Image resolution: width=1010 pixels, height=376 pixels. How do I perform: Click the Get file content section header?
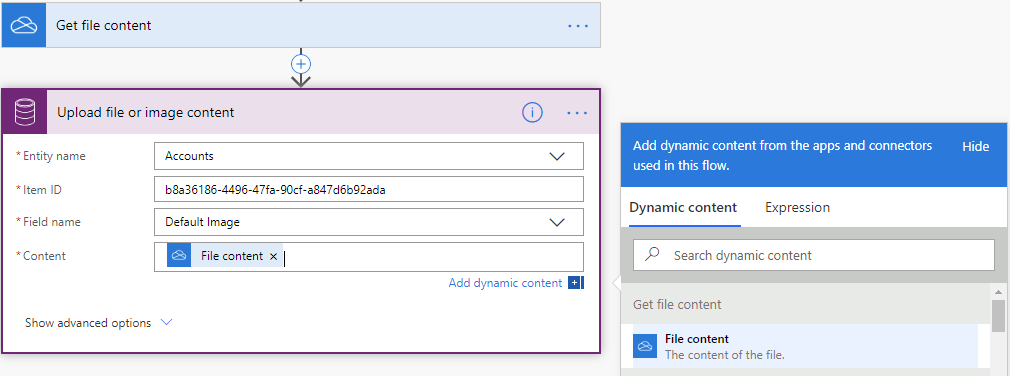pos(805,304)
